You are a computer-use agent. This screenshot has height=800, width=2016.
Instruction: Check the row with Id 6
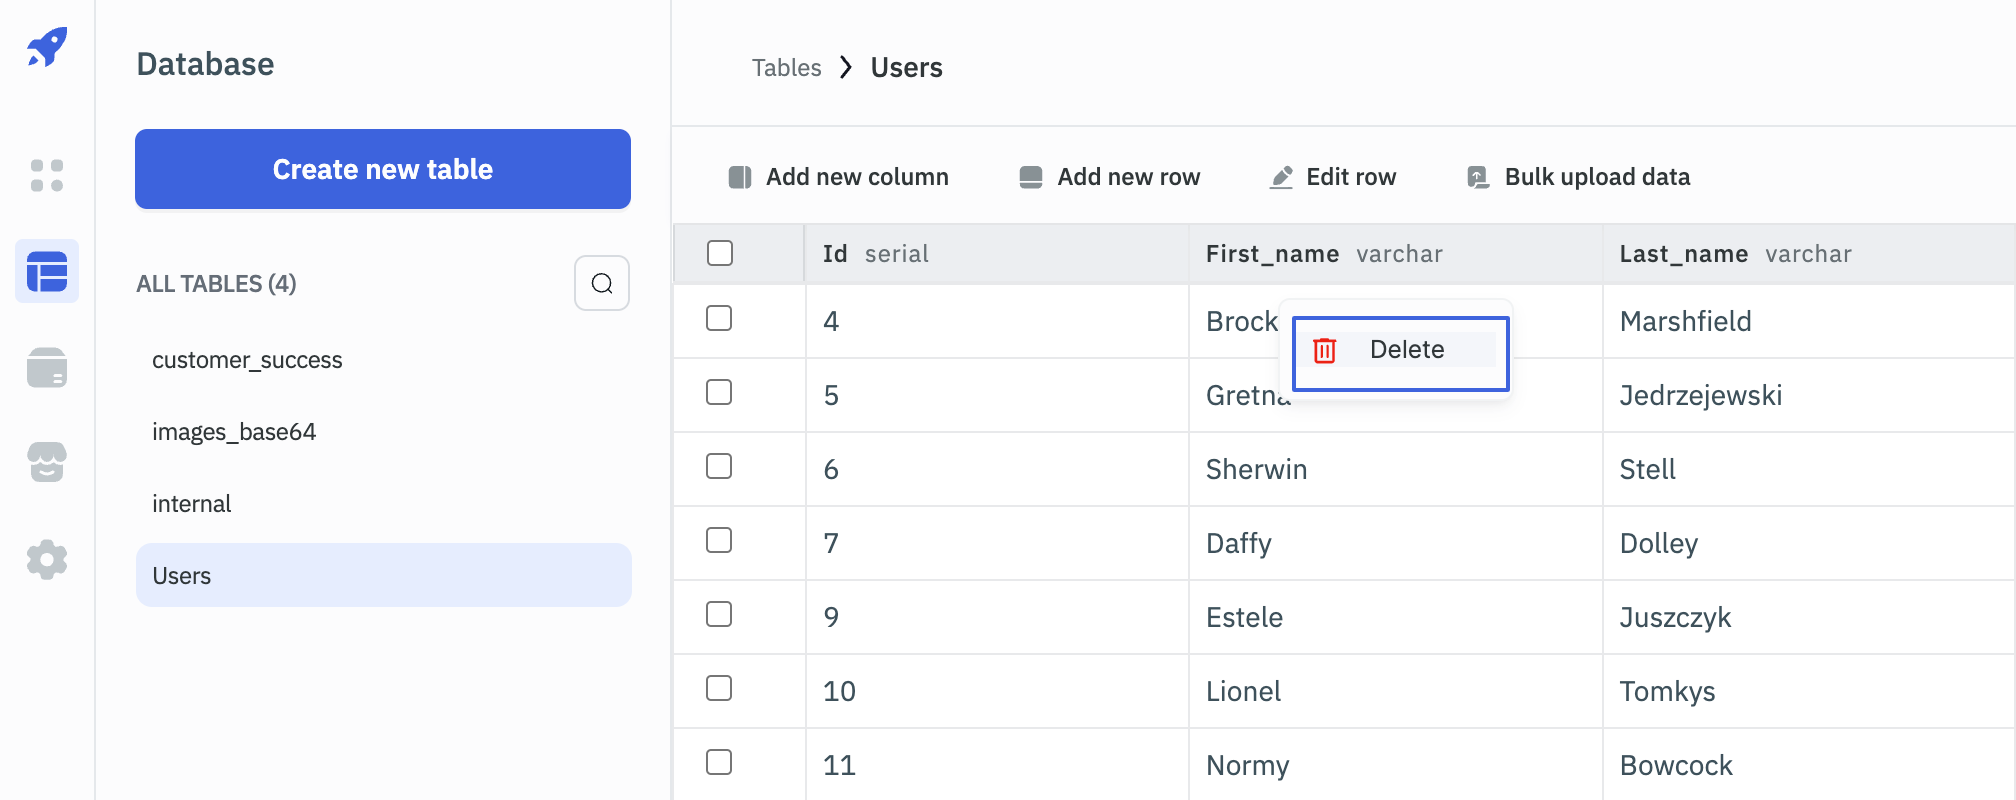pyautogui.click(x=719, y=467)
